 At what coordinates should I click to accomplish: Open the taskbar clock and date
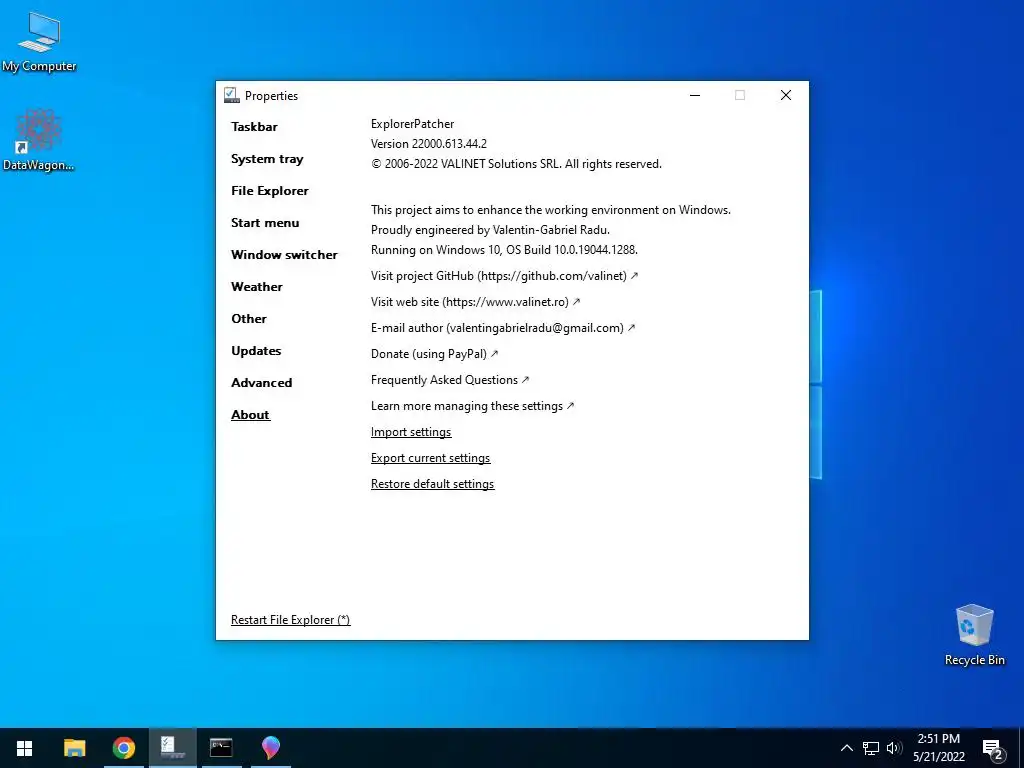tap(939, 748)
